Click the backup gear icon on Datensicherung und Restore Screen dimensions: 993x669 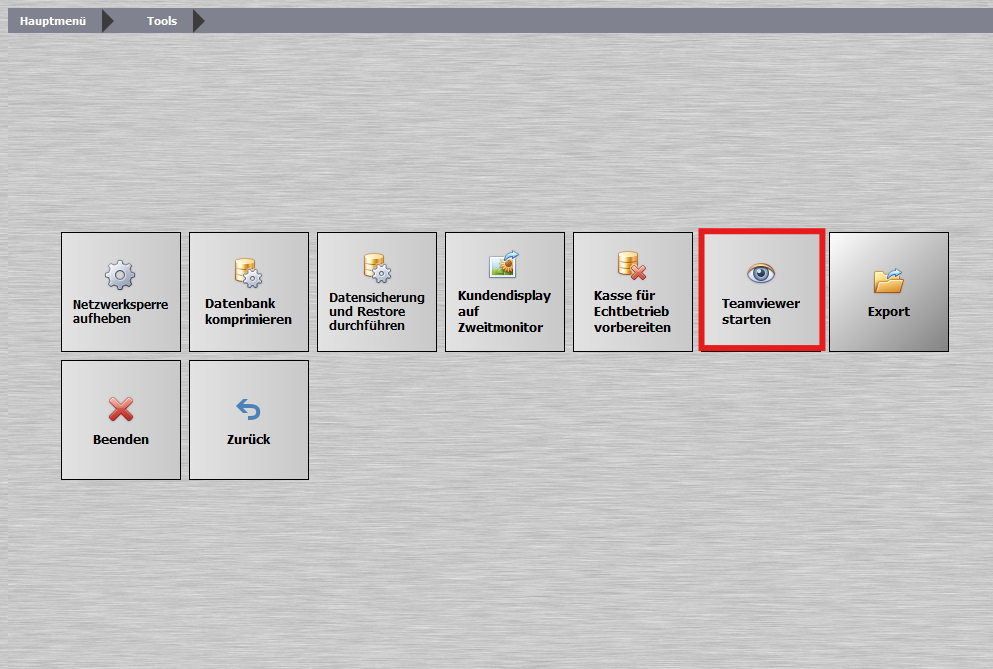(x=376, y=269)
